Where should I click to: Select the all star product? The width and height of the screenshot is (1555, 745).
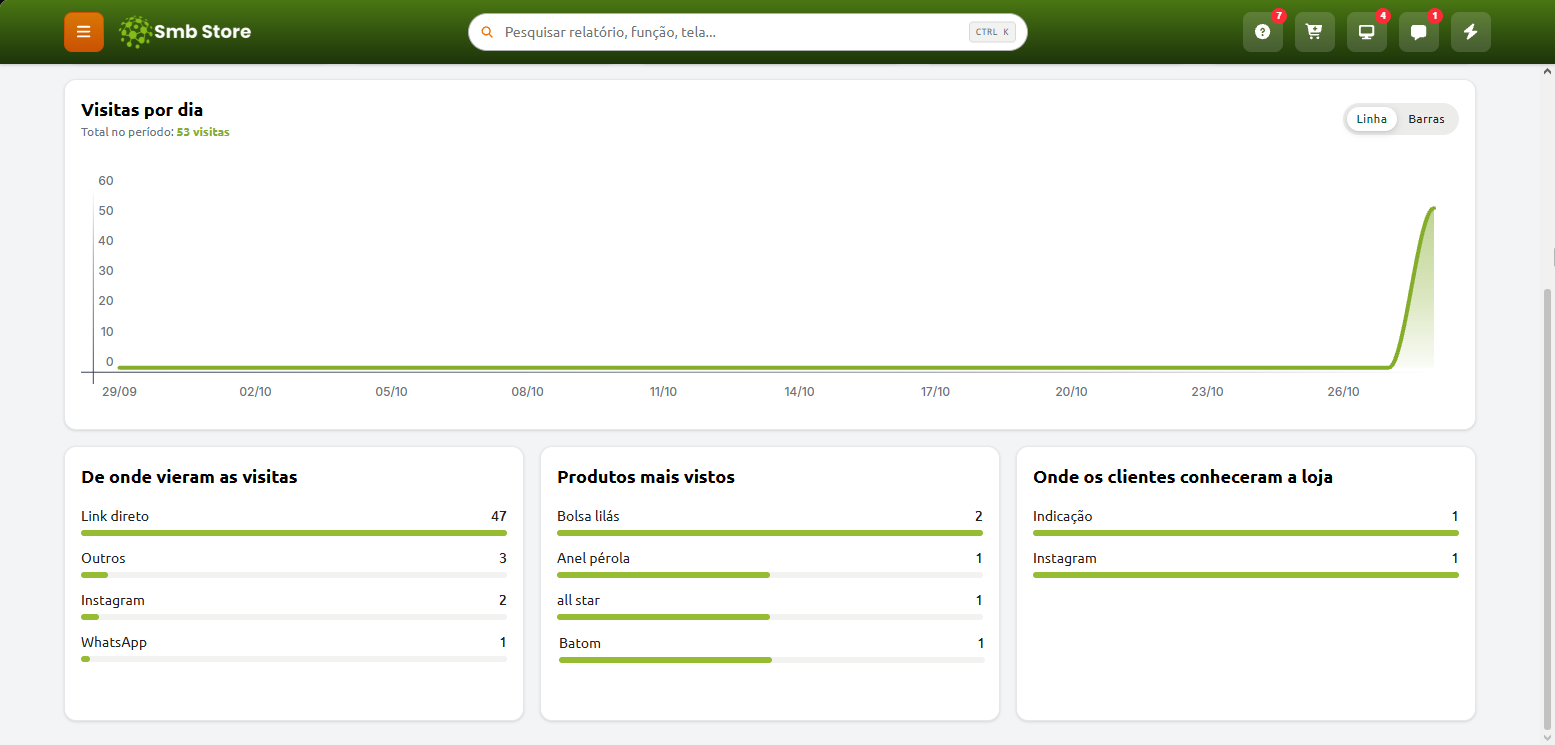(x=578, y=600)
